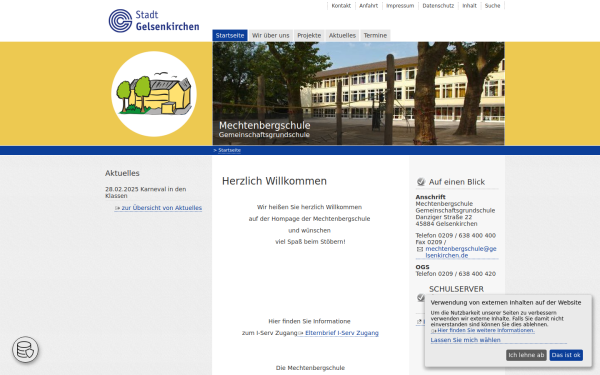Viewport: 600px width, 375px height.
Task: Open the Elternbrief I-Serv Zugang link
Action: (339, 333)
